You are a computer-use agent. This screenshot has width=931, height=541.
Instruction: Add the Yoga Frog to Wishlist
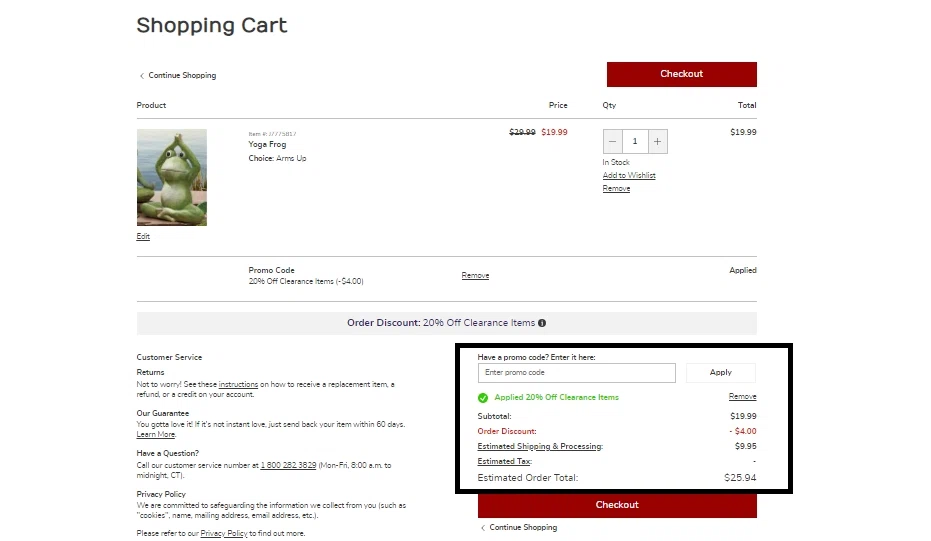tap(629, 176)
